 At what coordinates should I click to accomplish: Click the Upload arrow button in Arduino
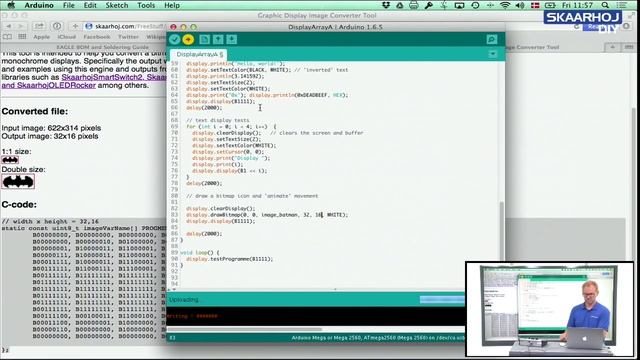point(188,39)
